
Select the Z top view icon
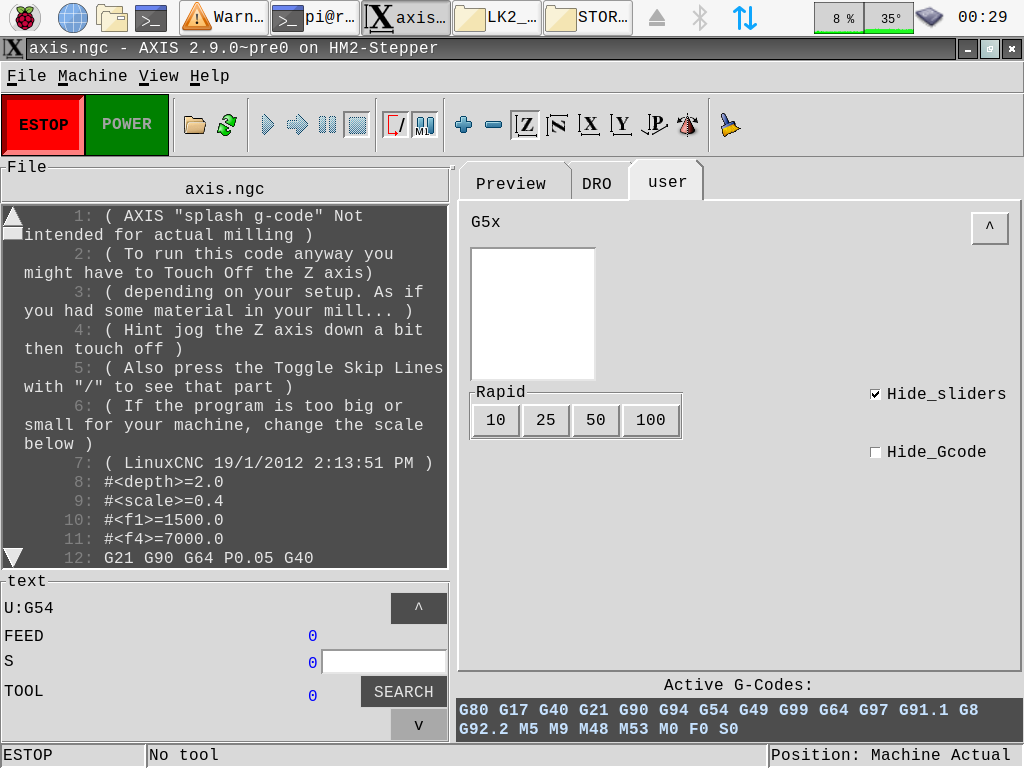(525, 125)
